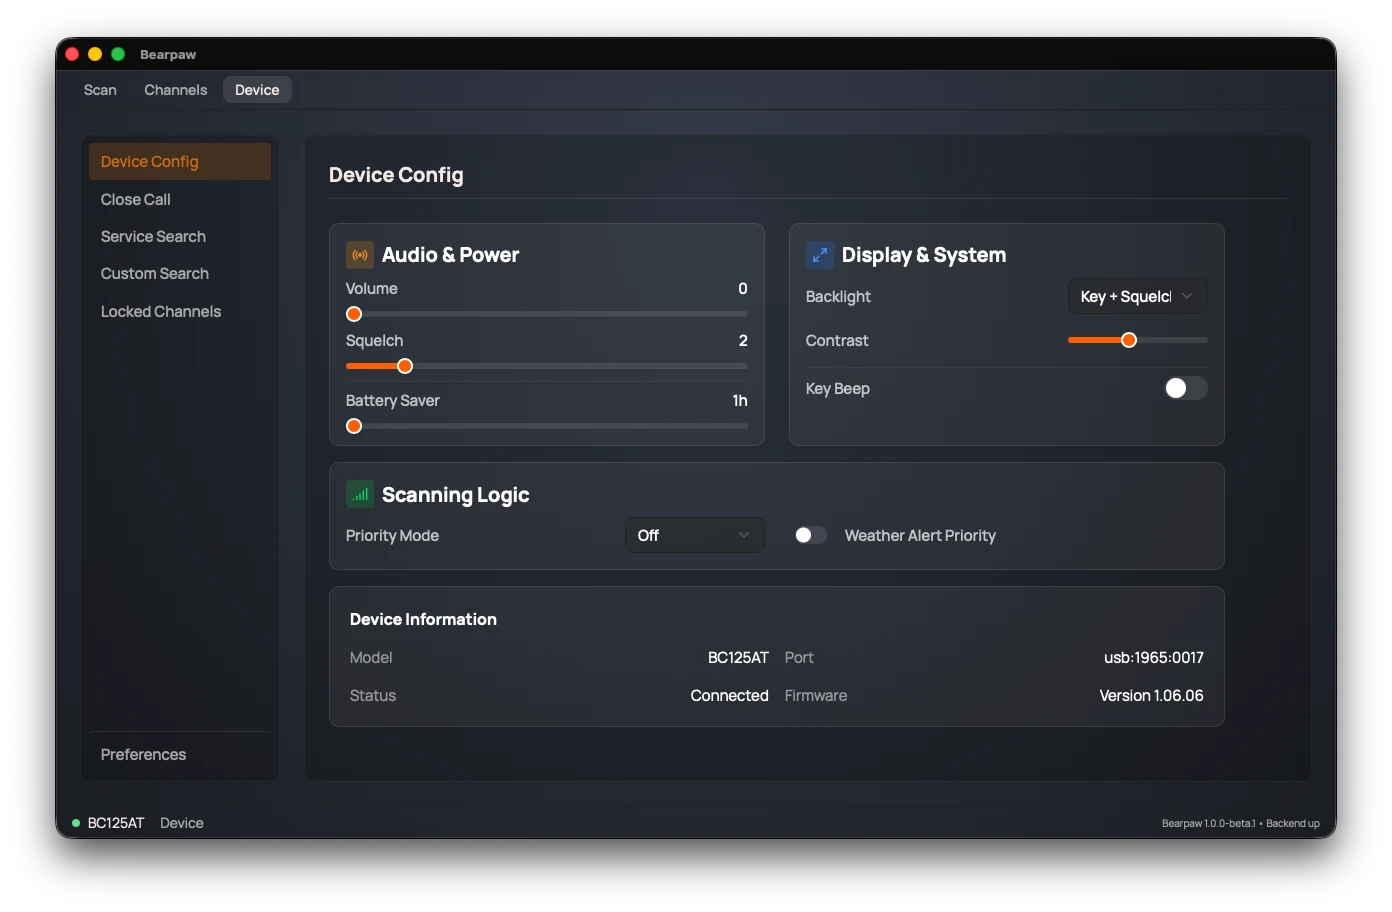Click the Display & System heading
The width and height of the screenshot is (1392, 912).
click(924, 255)
